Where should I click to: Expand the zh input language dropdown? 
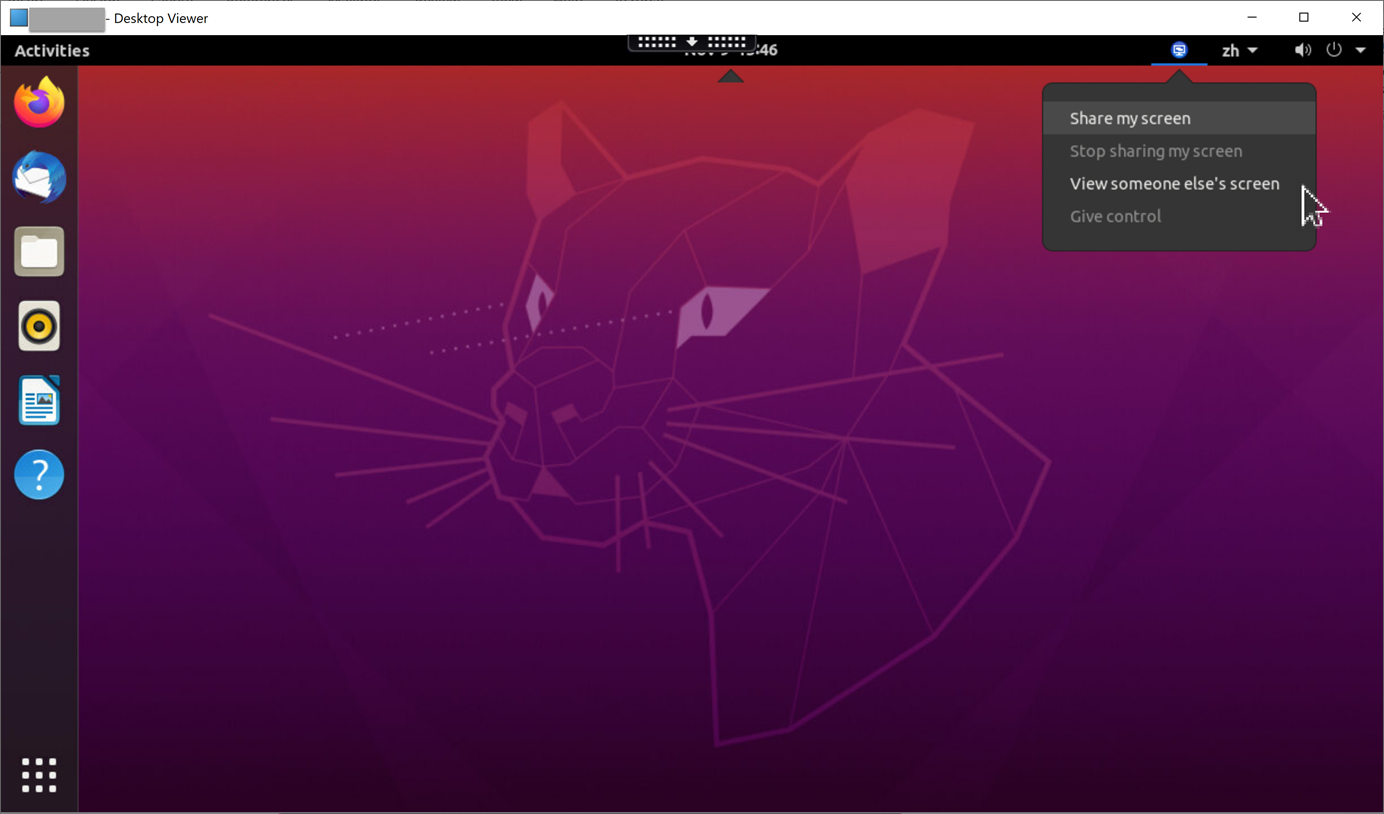coord(1239,50)
